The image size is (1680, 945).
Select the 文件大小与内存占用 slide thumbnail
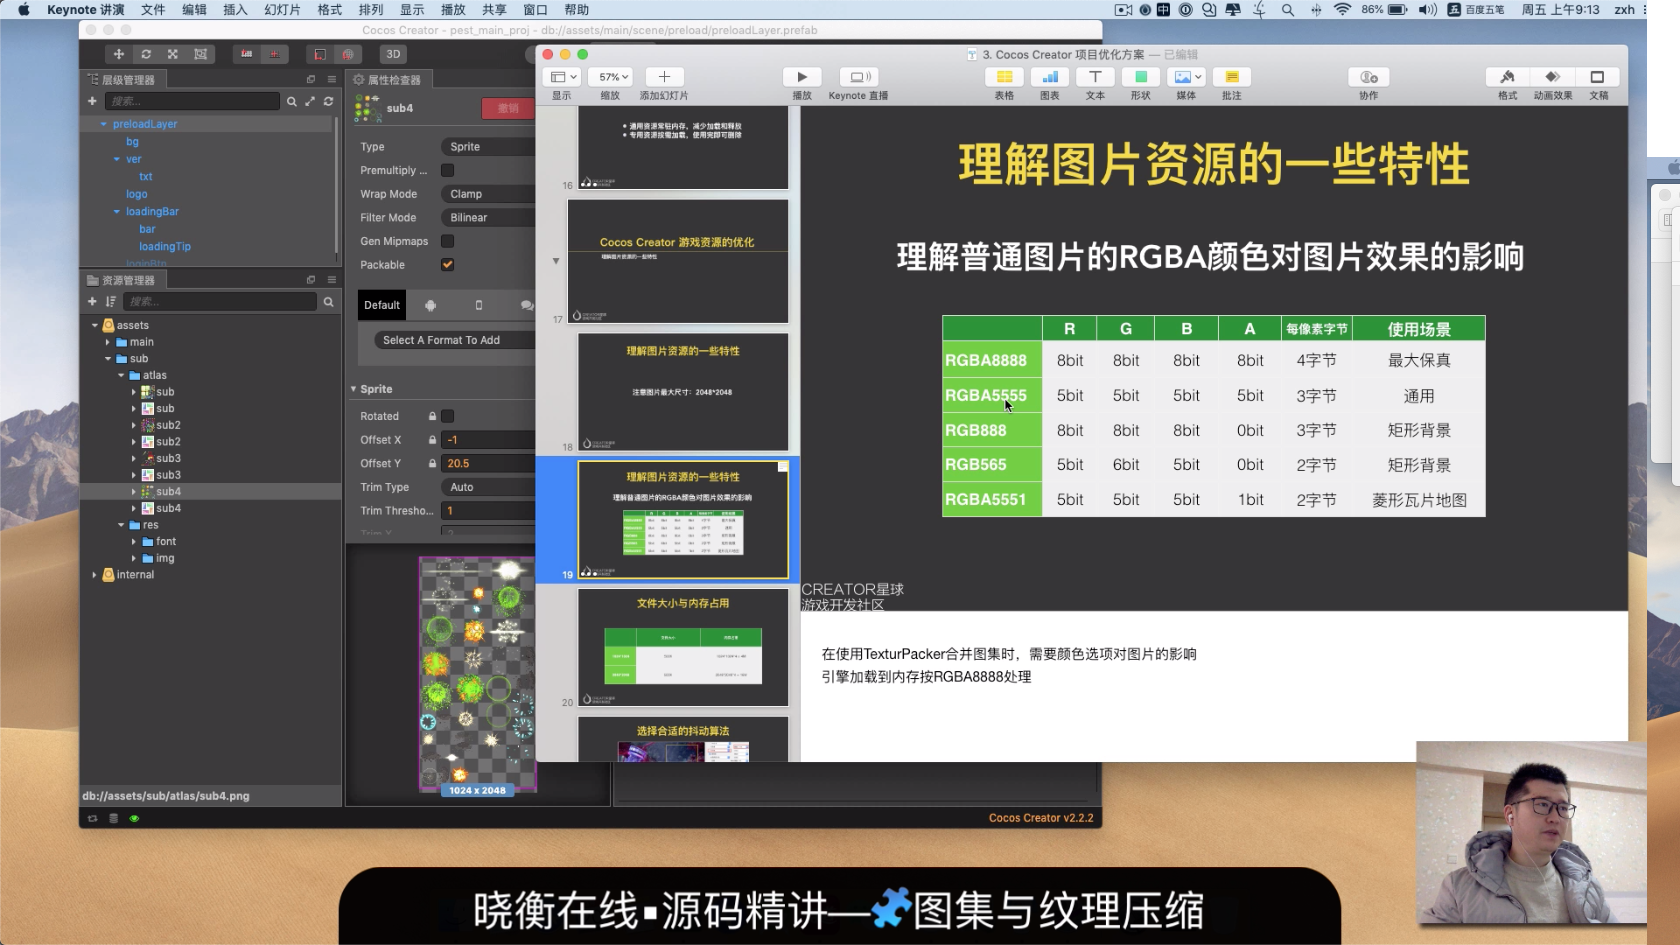pyautogui.click(x=683, y=646)
